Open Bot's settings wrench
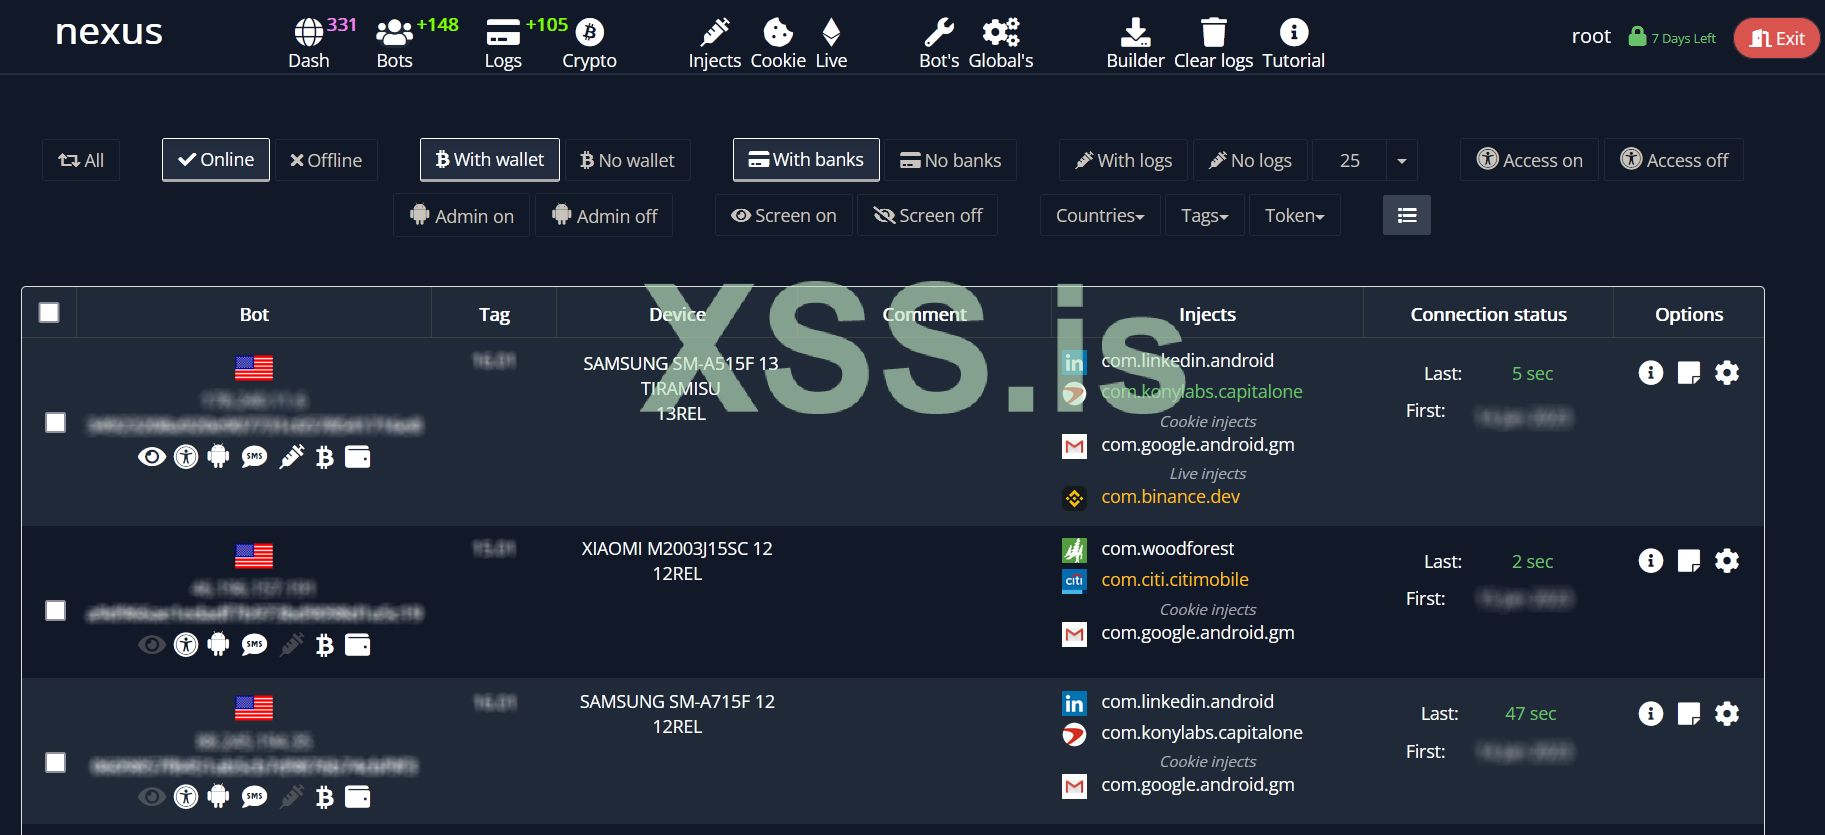Viewport: 1825px width, 835px height. [x=939, y=44]
